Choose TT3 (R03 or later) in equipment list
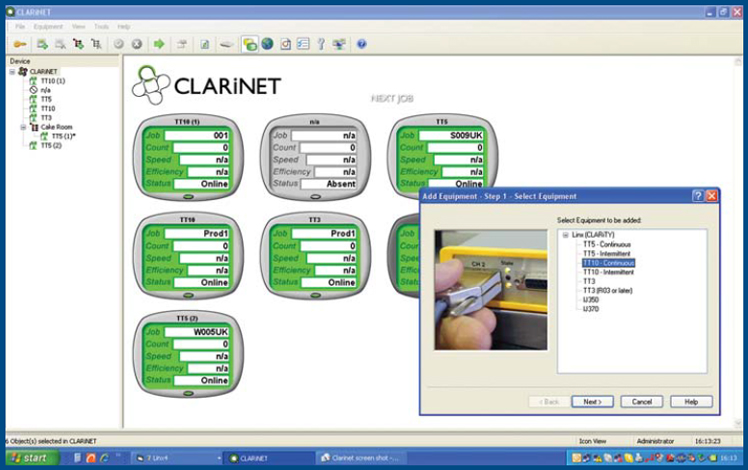 pyautogui.click(x=607, y=291)
